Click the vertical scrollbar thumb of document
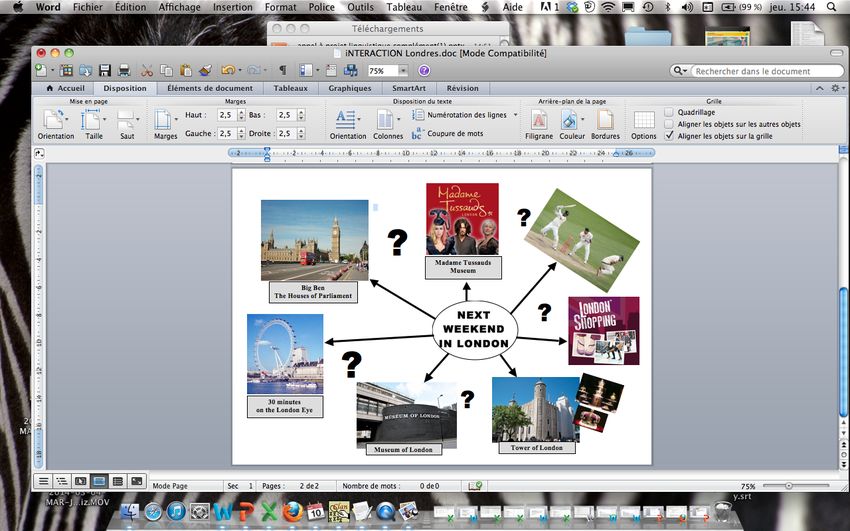The height and width of the screenshot is (531, 850). (844, 351)
